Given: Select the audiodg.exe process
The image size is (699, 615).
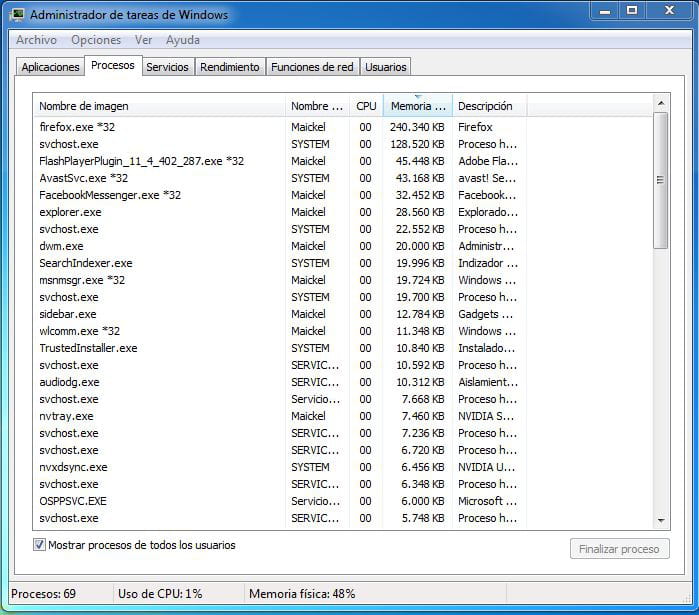Looking at the screenshot, I should click(x=280, y=382).
